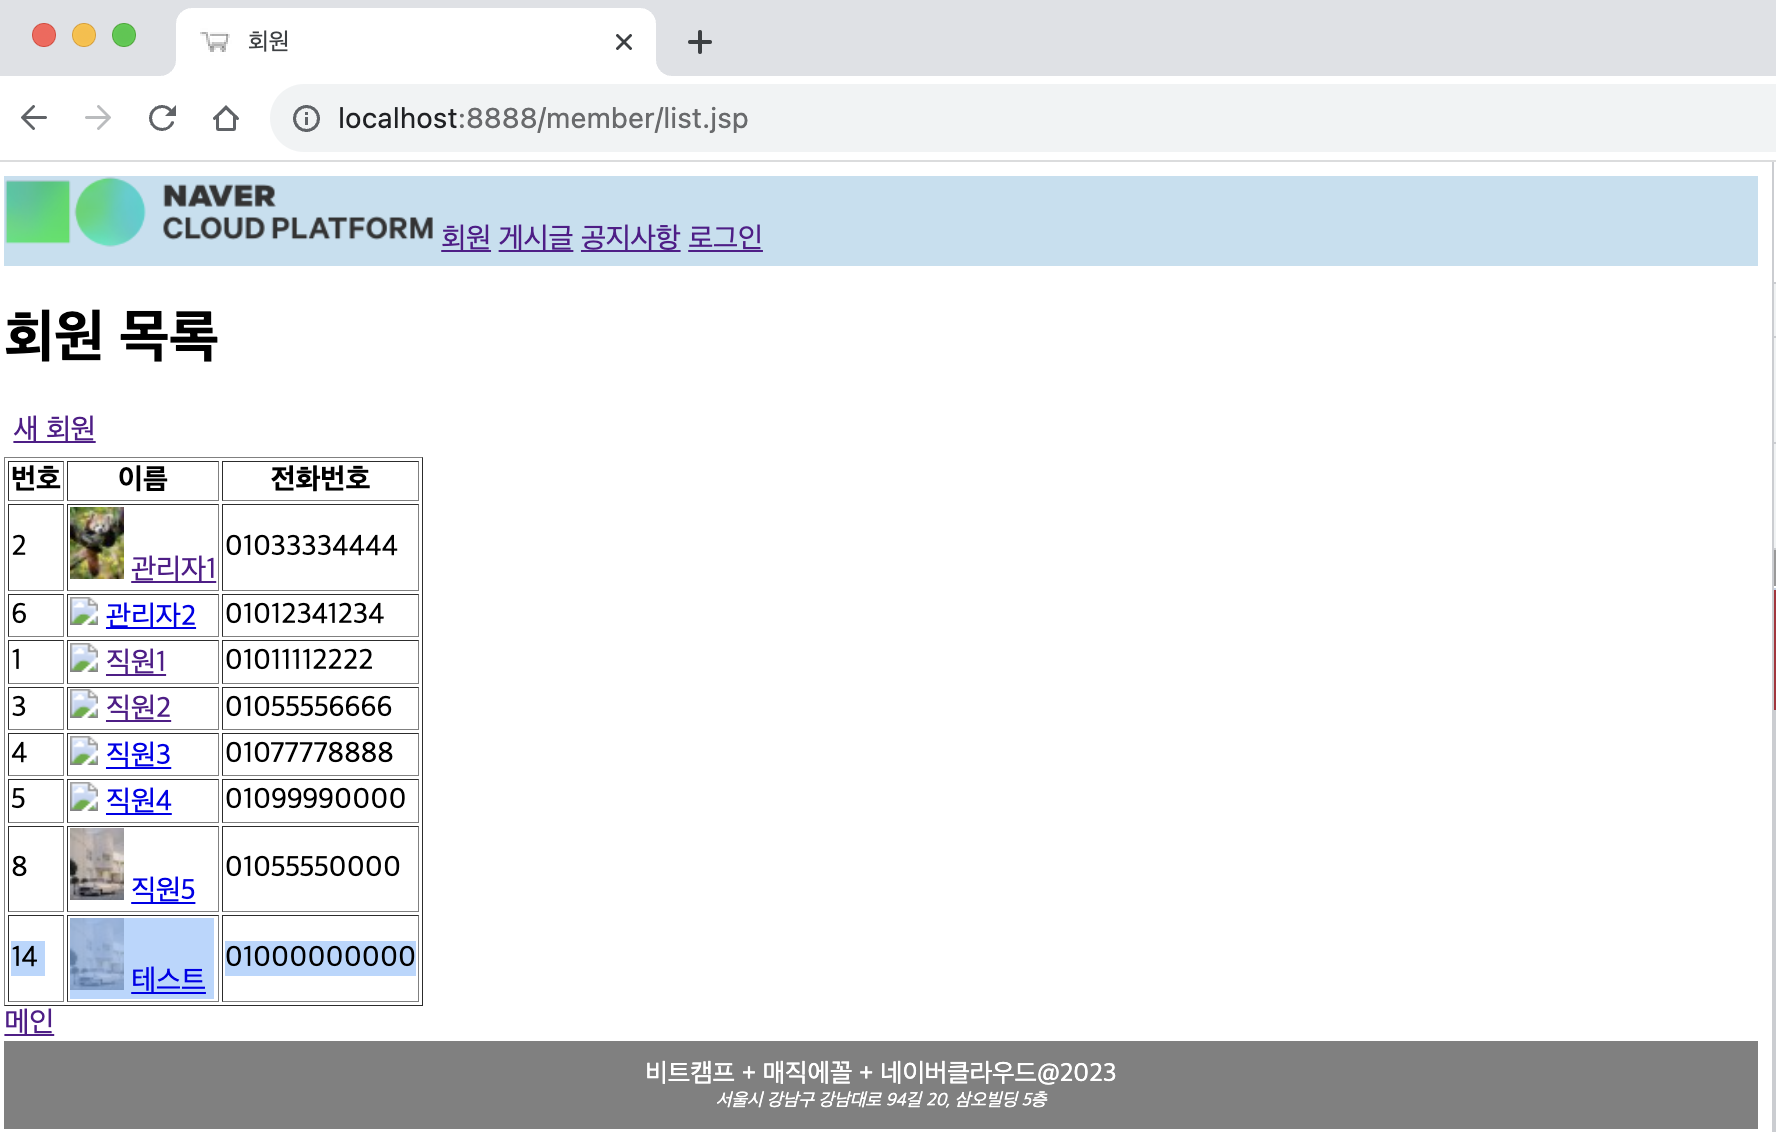This screenshot has width=1776, height=1132.
Task: Click the 새 회원 link
Action: click(54, 428)
